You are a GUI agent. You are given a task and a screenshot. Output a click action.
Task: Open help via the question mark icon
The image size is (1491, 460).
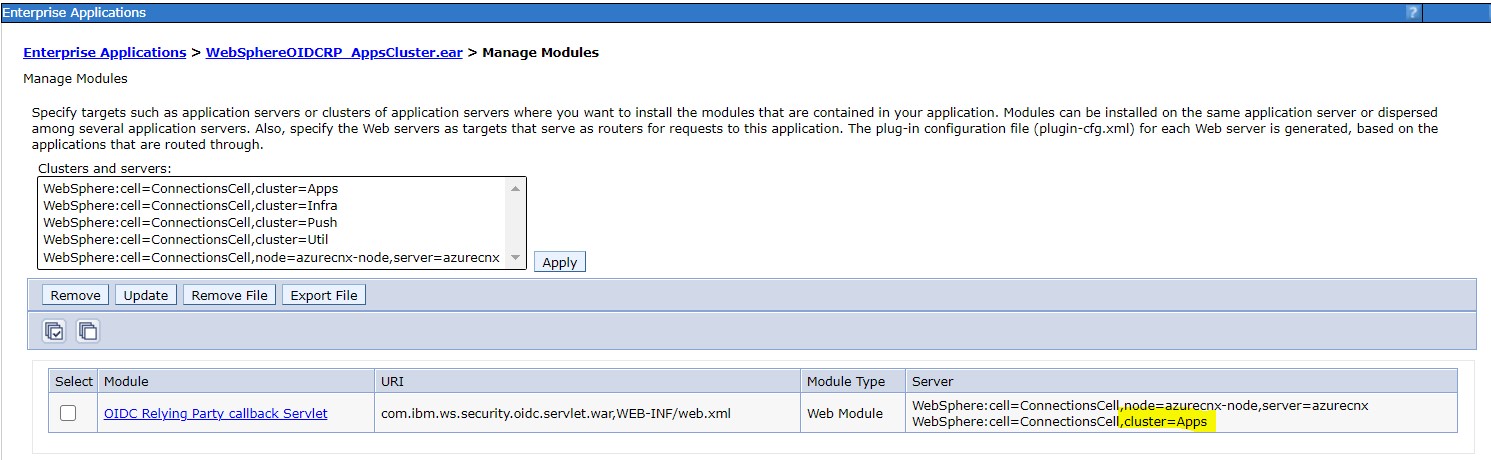[x=1411, y=13]
